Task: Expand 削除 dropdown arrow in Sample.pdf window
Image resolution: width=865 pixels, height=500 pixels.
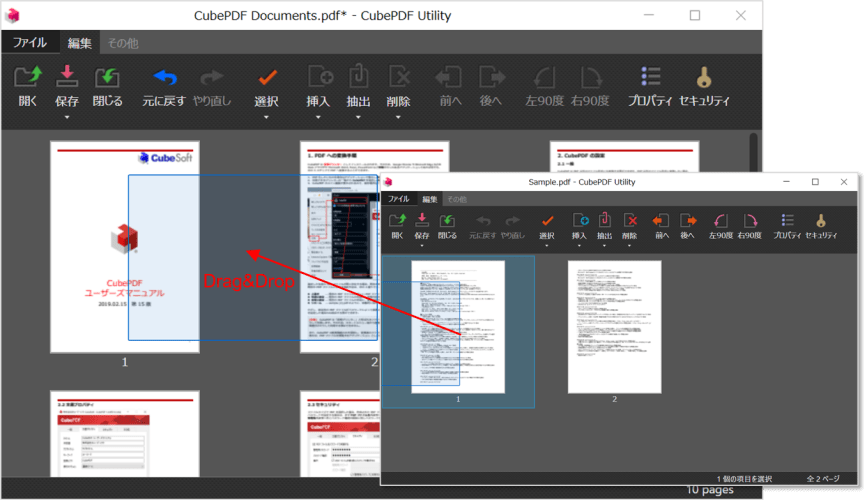Action: (x=629, y=246)
